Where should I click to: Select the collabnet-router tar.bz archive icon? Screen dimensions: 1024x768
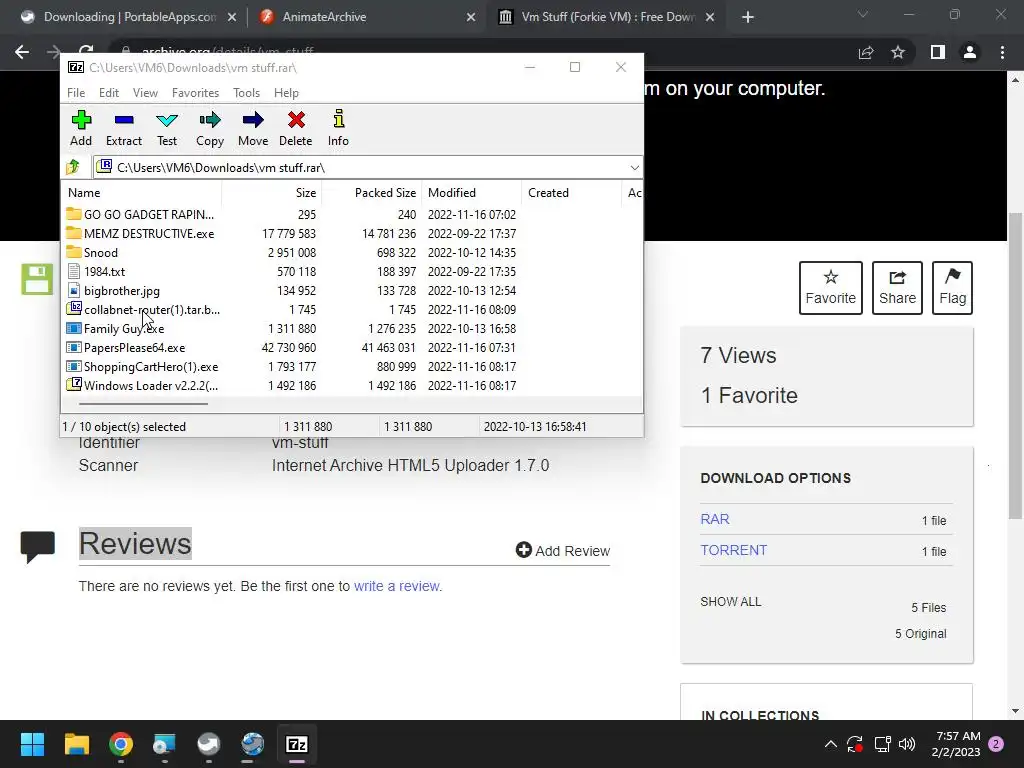[x=74, y=309]
